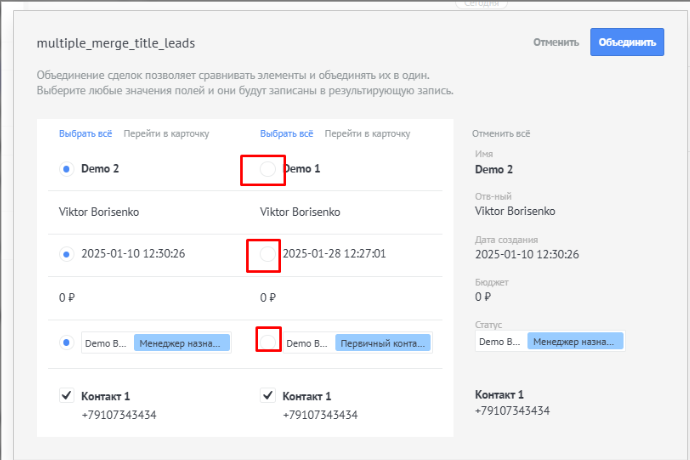Click the Demo B... pipeline chip under Demo 2

click(106, 343)
